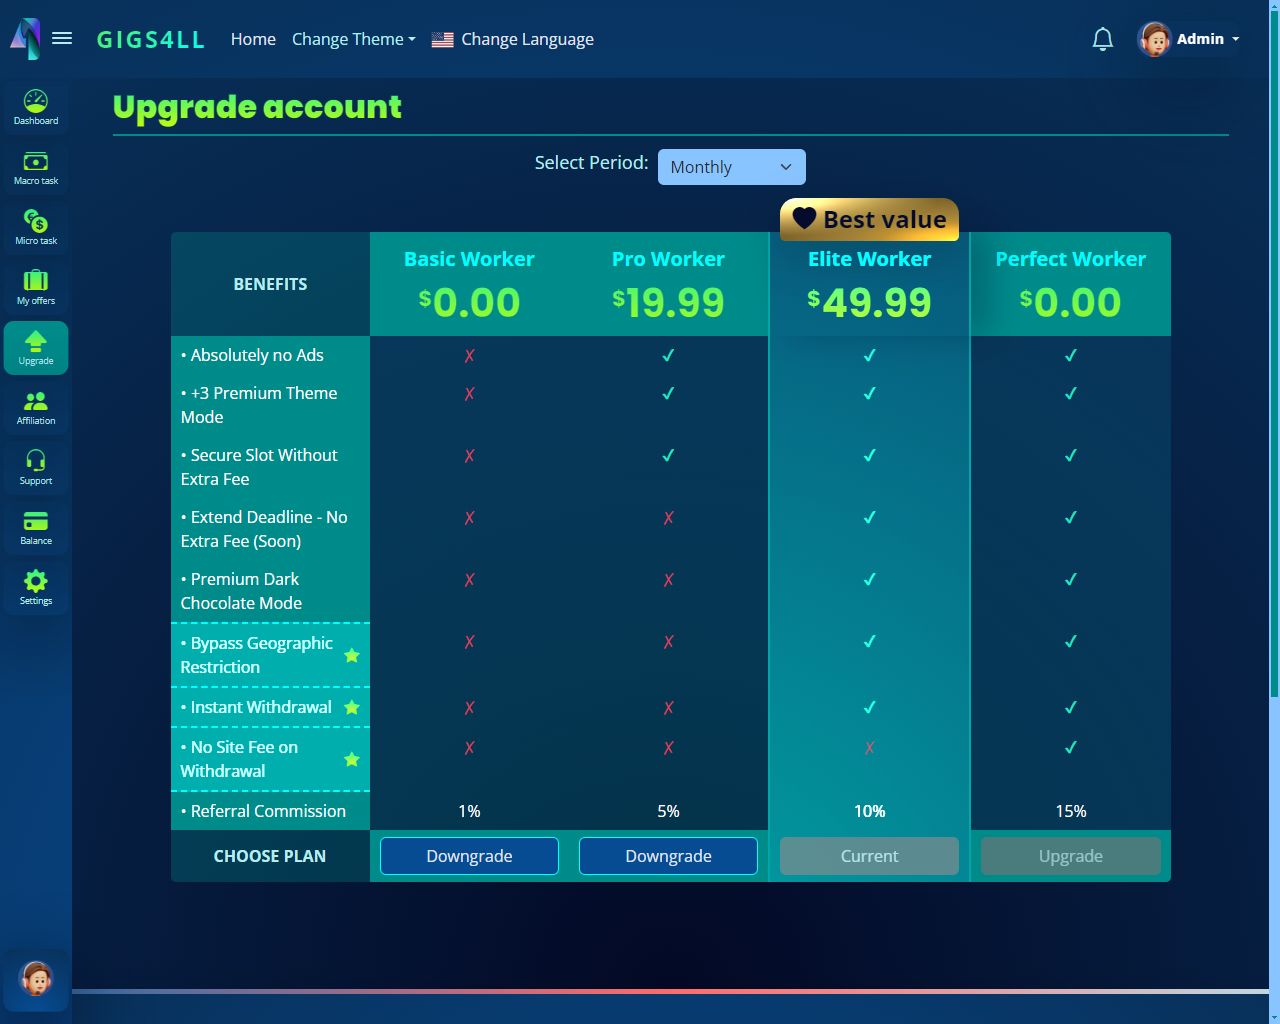The width and height of the screenshot is (1280, 1024).
Task: Click the +3 Premium Theme Mode benefit
Action: pyautogui.click(x=259, y=405)
